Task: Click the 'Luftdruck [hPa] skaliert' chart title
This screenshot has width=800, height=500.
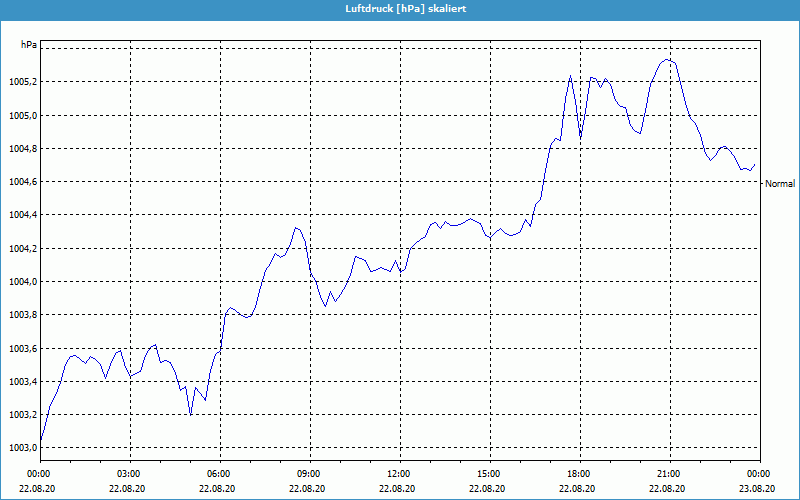Action: click(400, 8)
